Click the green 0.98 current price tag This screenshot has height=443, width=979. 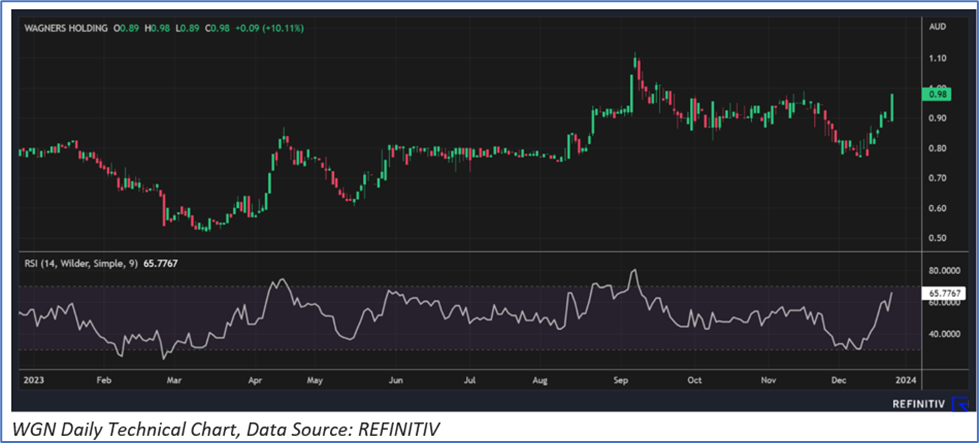pyautogui.click(x=938, y=94)
